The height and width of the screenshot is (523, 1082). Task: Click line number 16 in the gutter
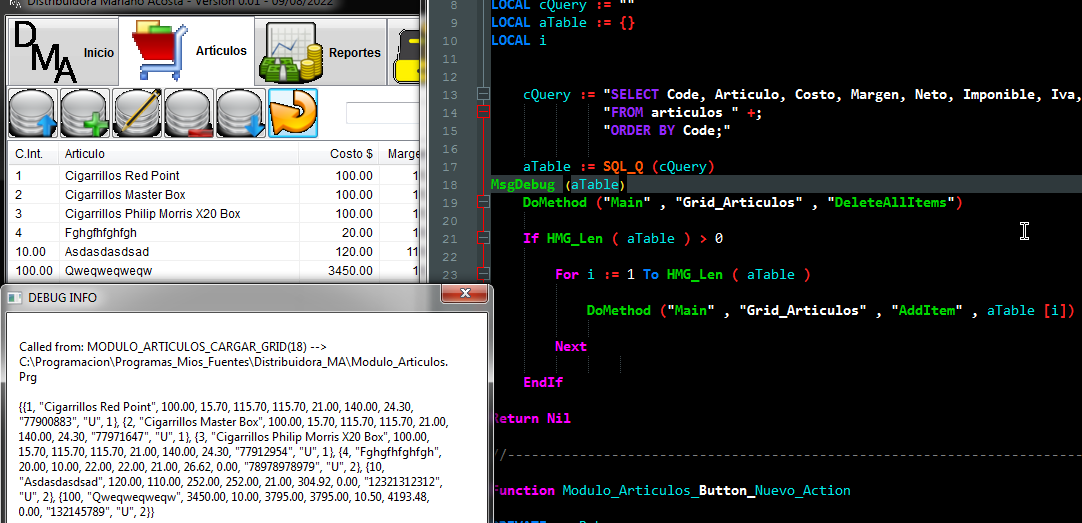click(449, 149)
